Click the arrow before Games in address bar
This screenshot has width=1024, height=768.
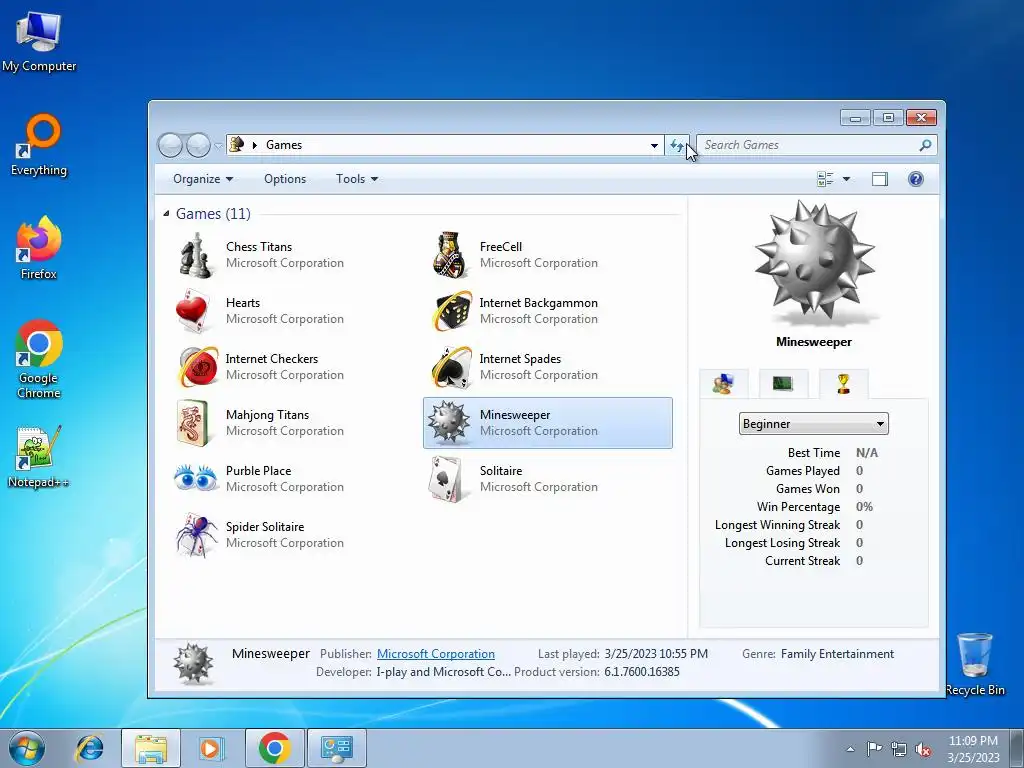click(x=255, y=145)
